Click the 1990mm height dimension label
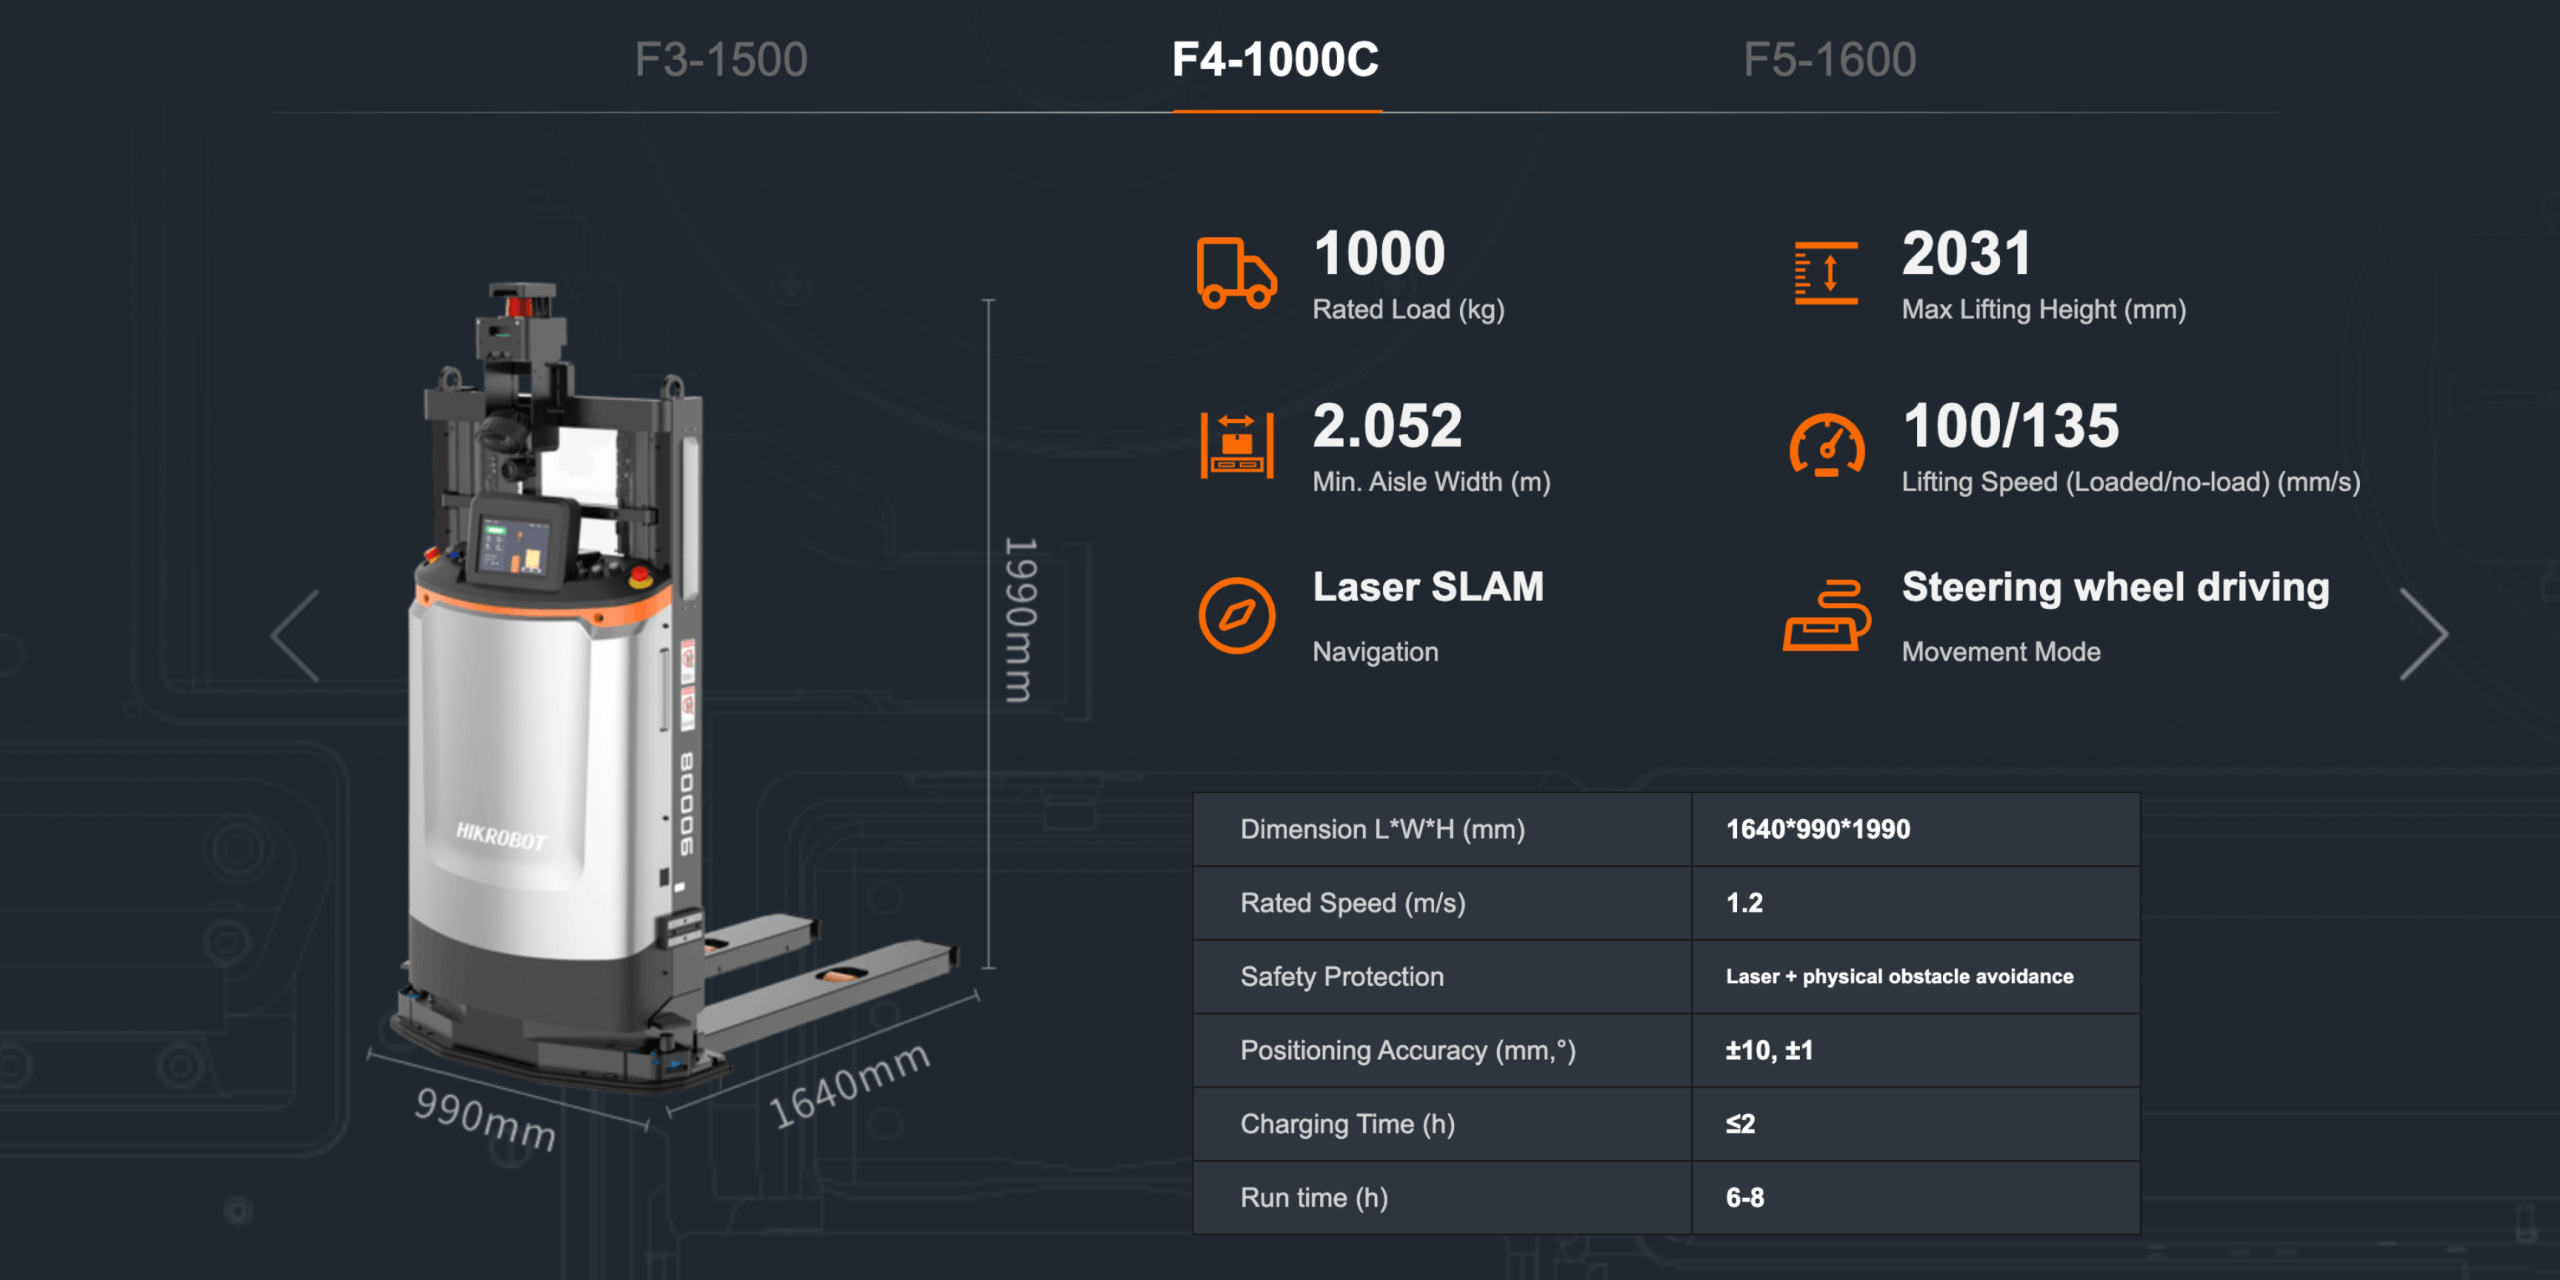Screen dimensions: 2560x1280 coord(1020,620)
